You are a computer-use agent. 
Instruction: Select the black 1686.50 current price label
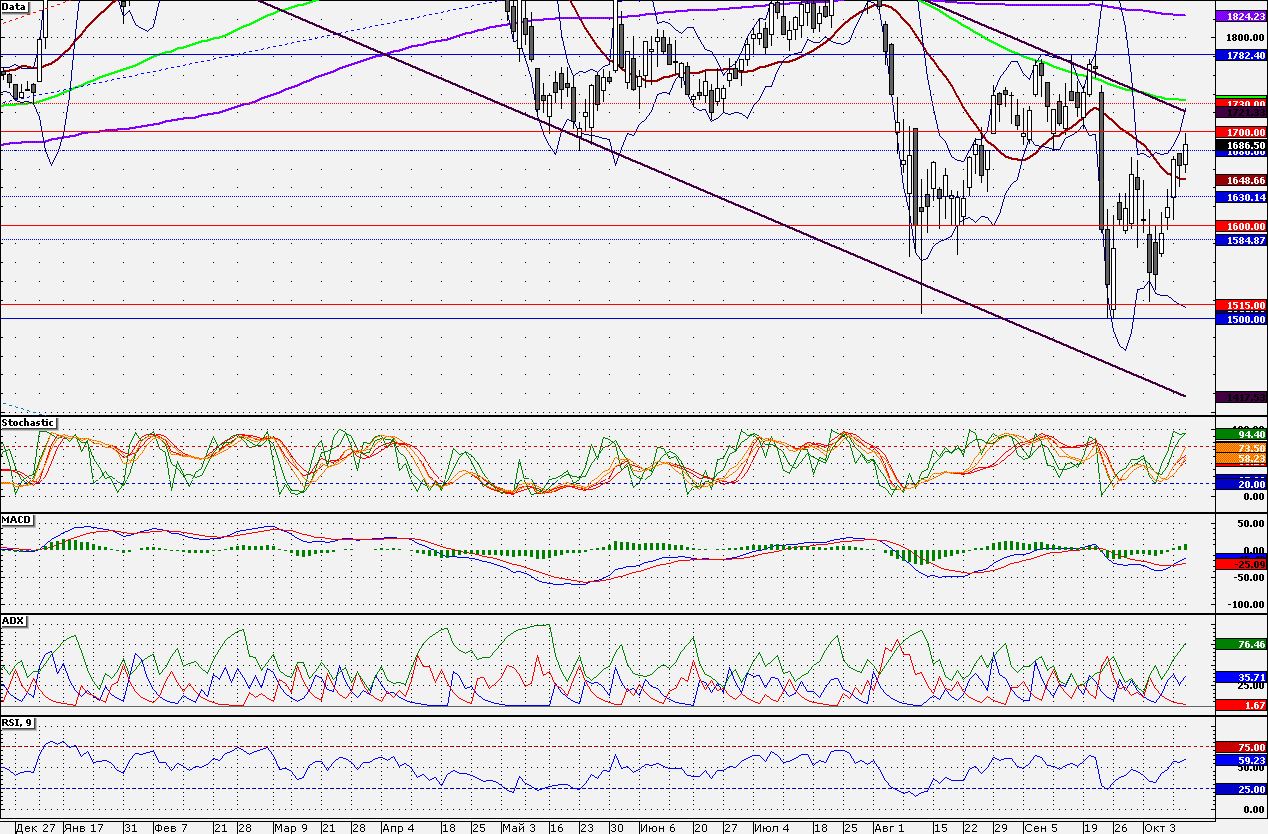pyautogui.click(x=1240, y=145)
